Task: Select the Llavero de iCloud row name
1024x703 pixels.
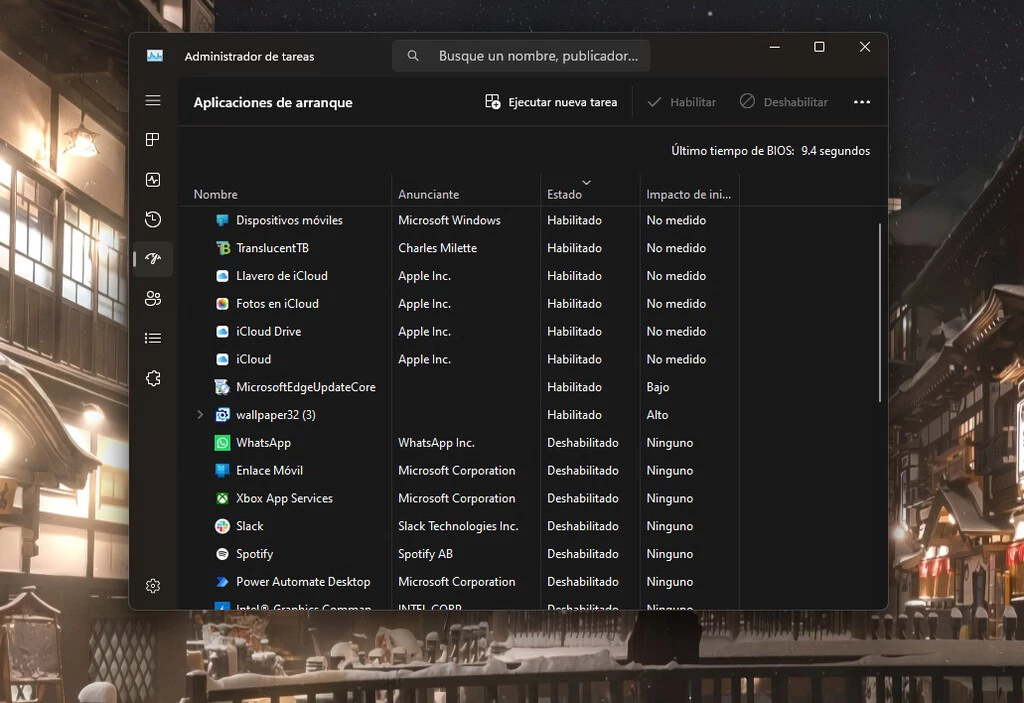Action: click(x=282, y=276)
